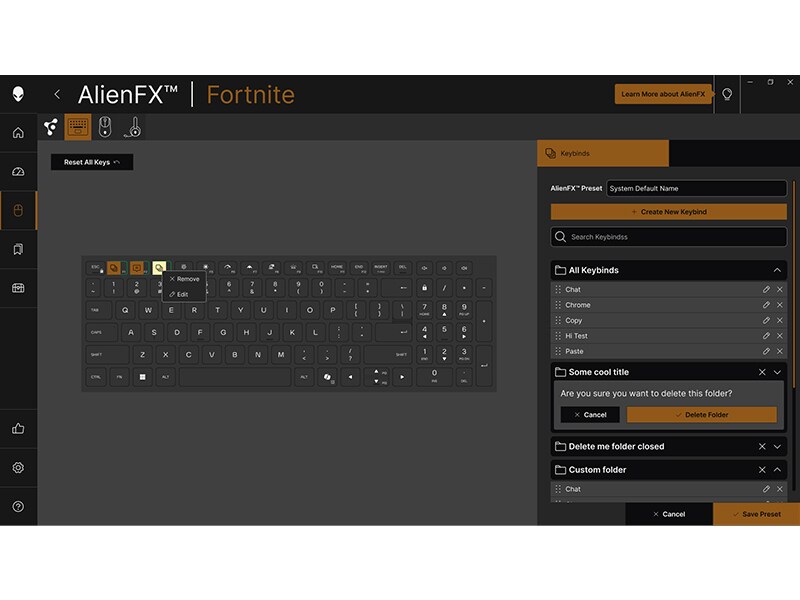
Task: Open the Home page in sidebar
Action: pyautogui.click(x=18, y=133)
